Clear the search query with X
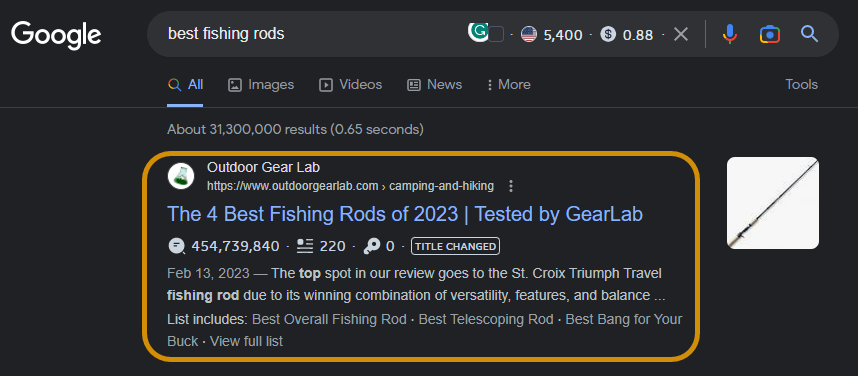Image resolution: width=858 pixels, height=376 pixels. [x=681, y=34]
